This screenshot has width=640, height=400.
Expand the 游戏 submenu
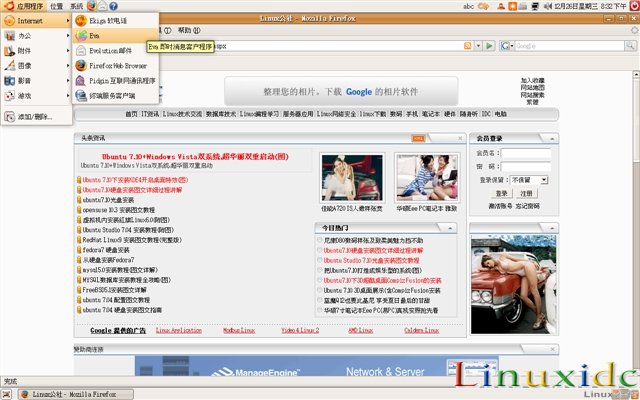(36, 96)
